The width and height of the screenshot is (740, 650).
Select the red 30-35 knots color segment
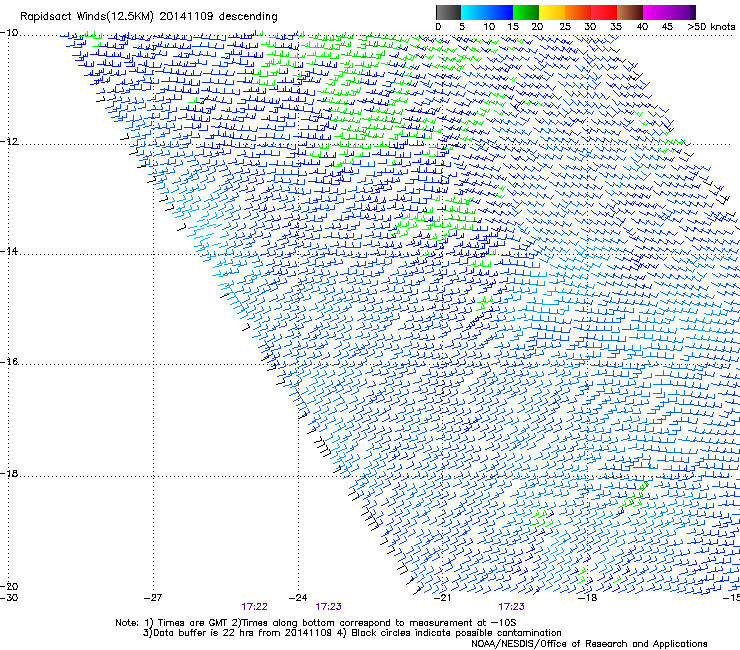coord(604,12)
